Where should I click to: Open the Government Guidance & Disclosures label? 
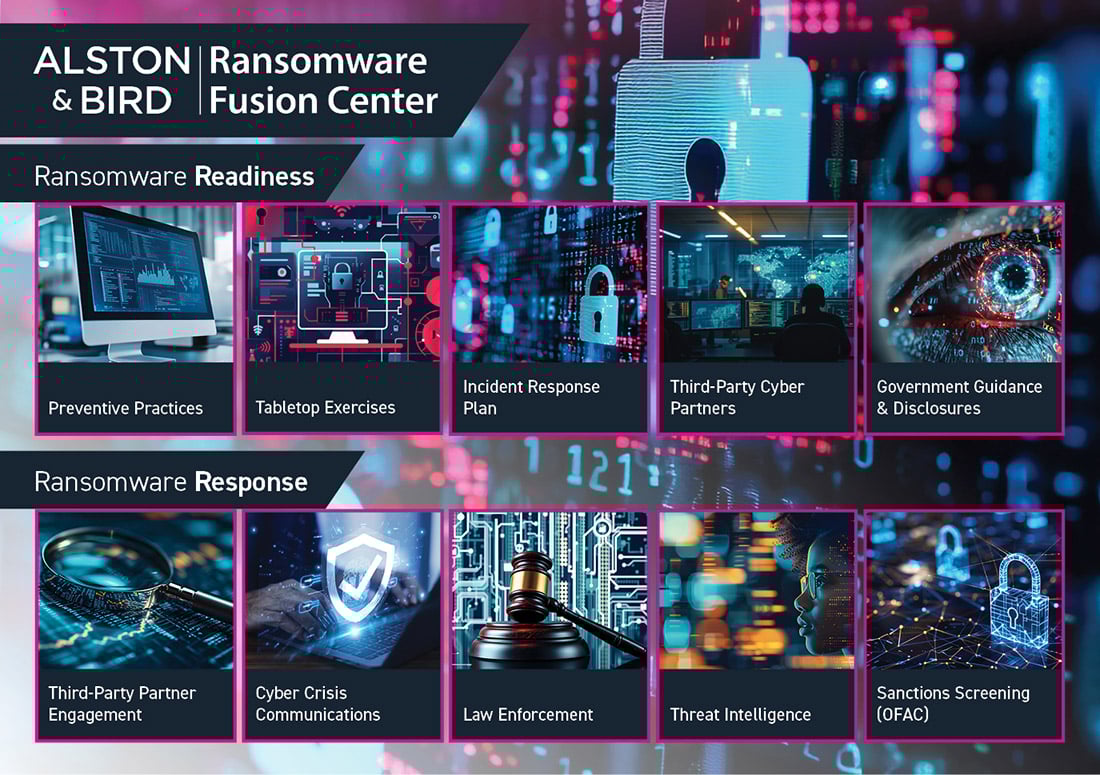click(x=958, y=397)
